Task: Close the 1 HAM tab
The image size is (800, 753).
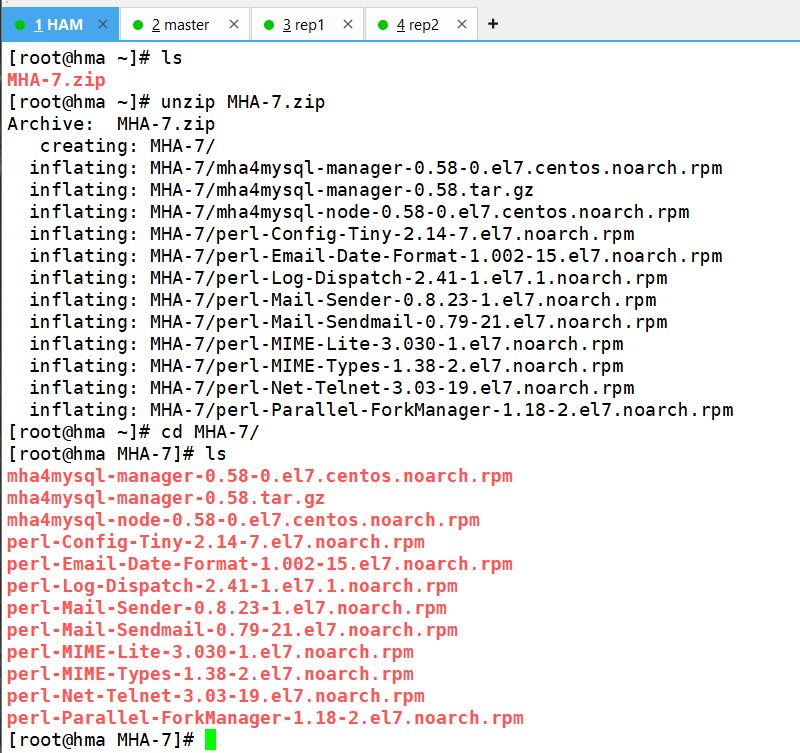Action: tap(103, 24)
